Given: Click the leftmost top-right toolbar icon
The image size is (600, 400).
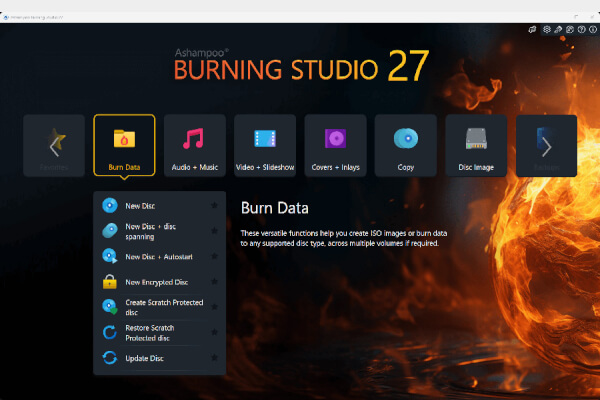Looking at the screenshot, I should 532,29.
